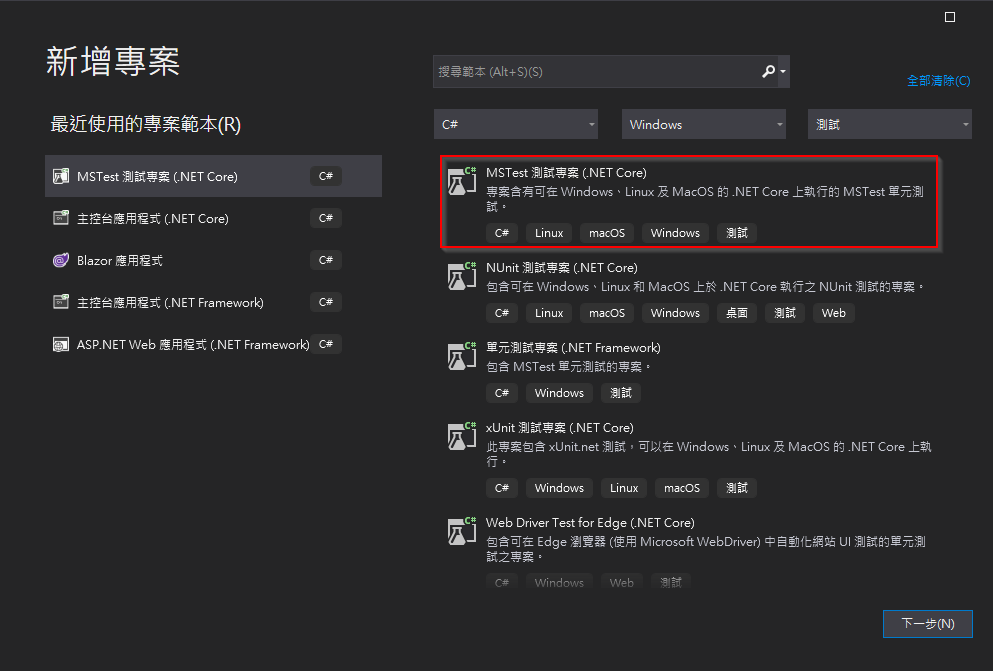Select recent template 主控台應用程式 (.NET Core)

click(x=213, y=218)
